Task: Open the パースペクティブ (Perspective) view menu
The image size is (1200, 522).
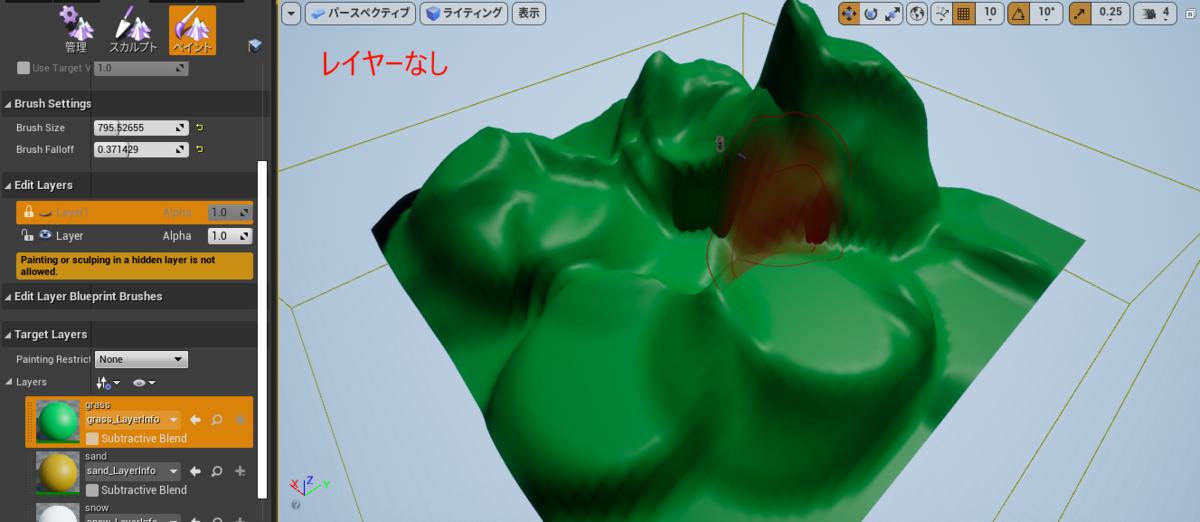Action: click(x=361, y=13)
